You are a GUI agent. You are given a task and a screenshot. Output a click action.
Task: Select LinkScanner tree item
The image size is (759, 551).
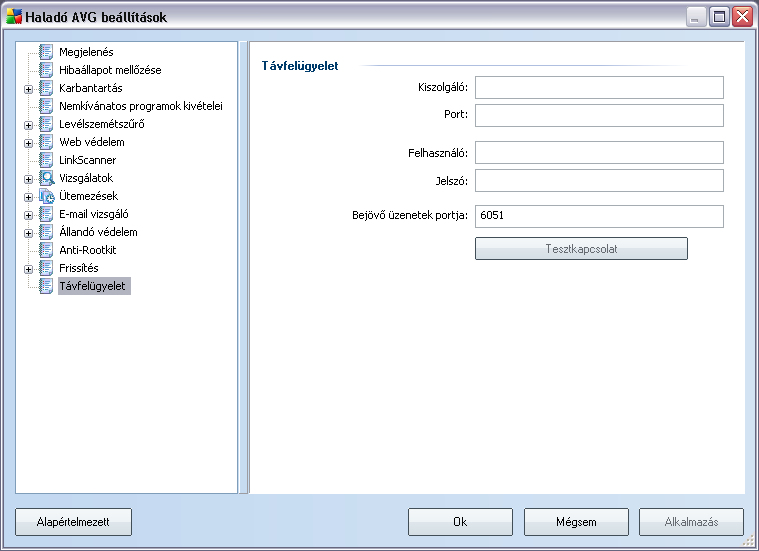[88, 160]
